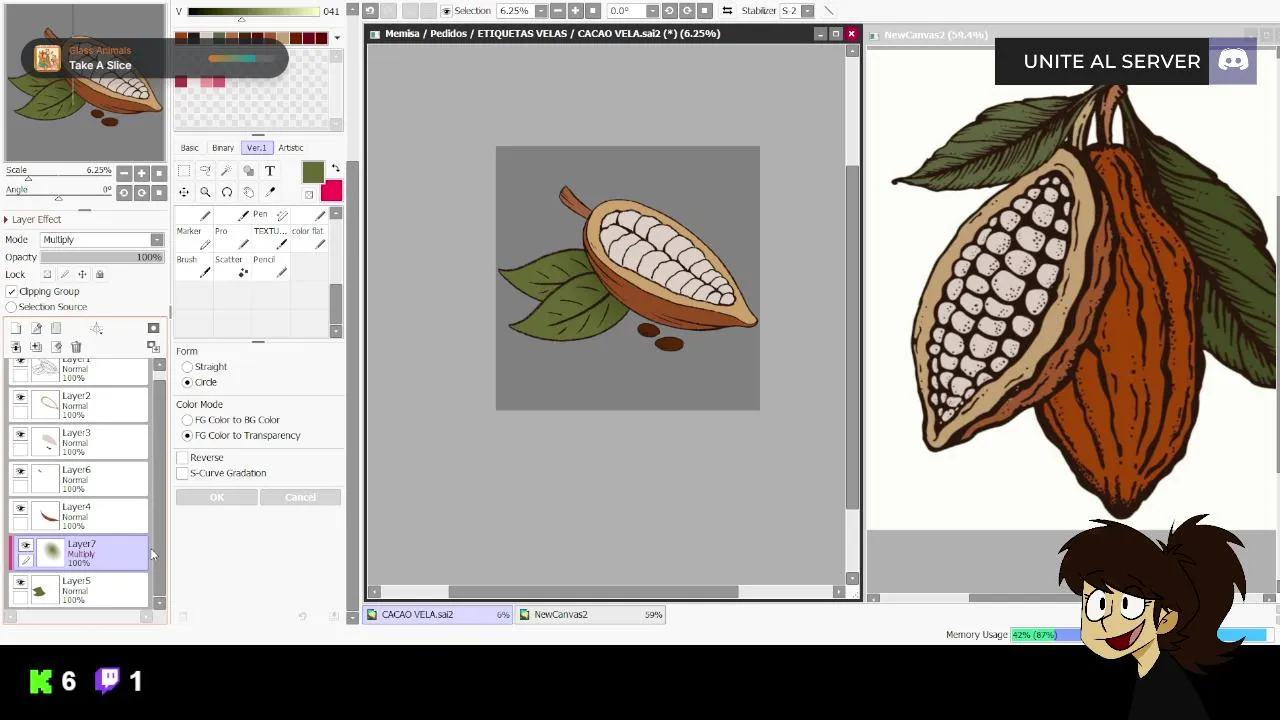Hide Layer5 using its eye icon

(x=20, y=582)
